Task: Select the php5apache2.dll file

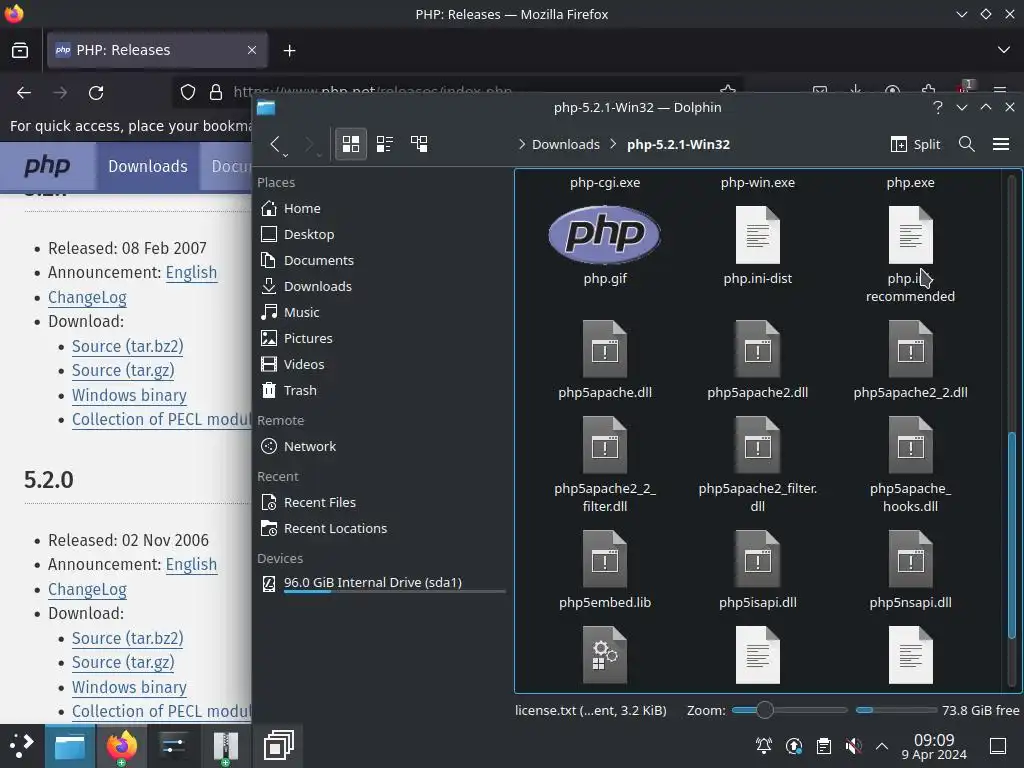Action: [x=758, y=359]
